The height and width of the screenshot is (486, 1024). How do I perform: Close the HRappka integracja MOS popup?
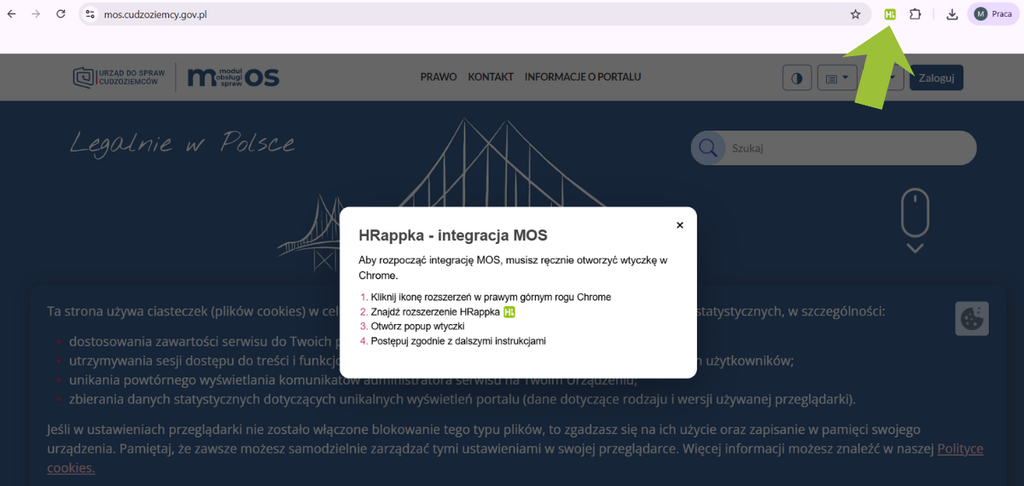click(680, 225)
